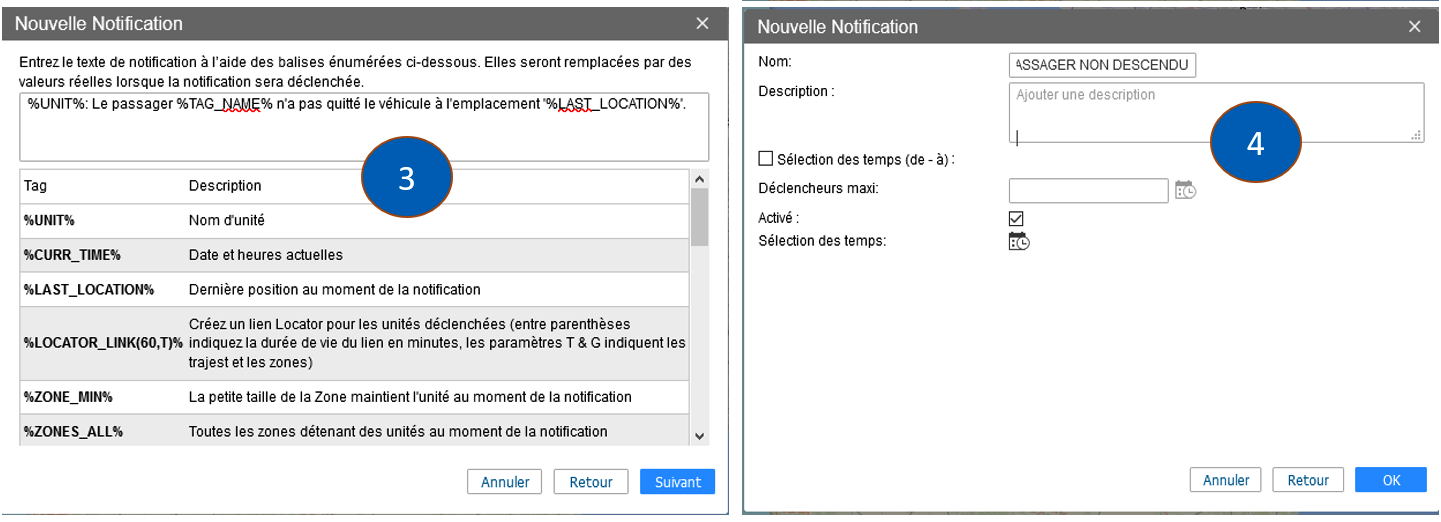
Task: Click the left dialog's Annuler button
Action: click(505, 482)
